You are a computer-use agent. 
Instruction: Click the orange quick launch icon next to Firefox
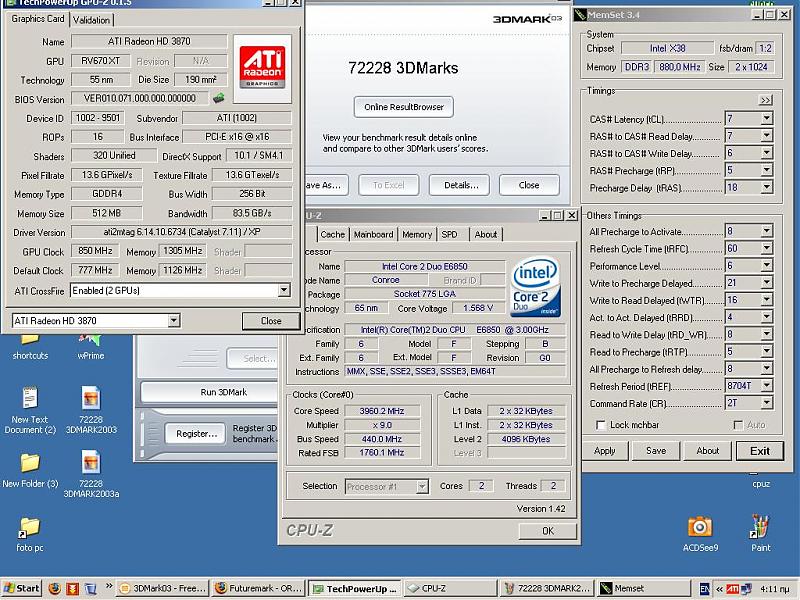[x=72, y=588]
